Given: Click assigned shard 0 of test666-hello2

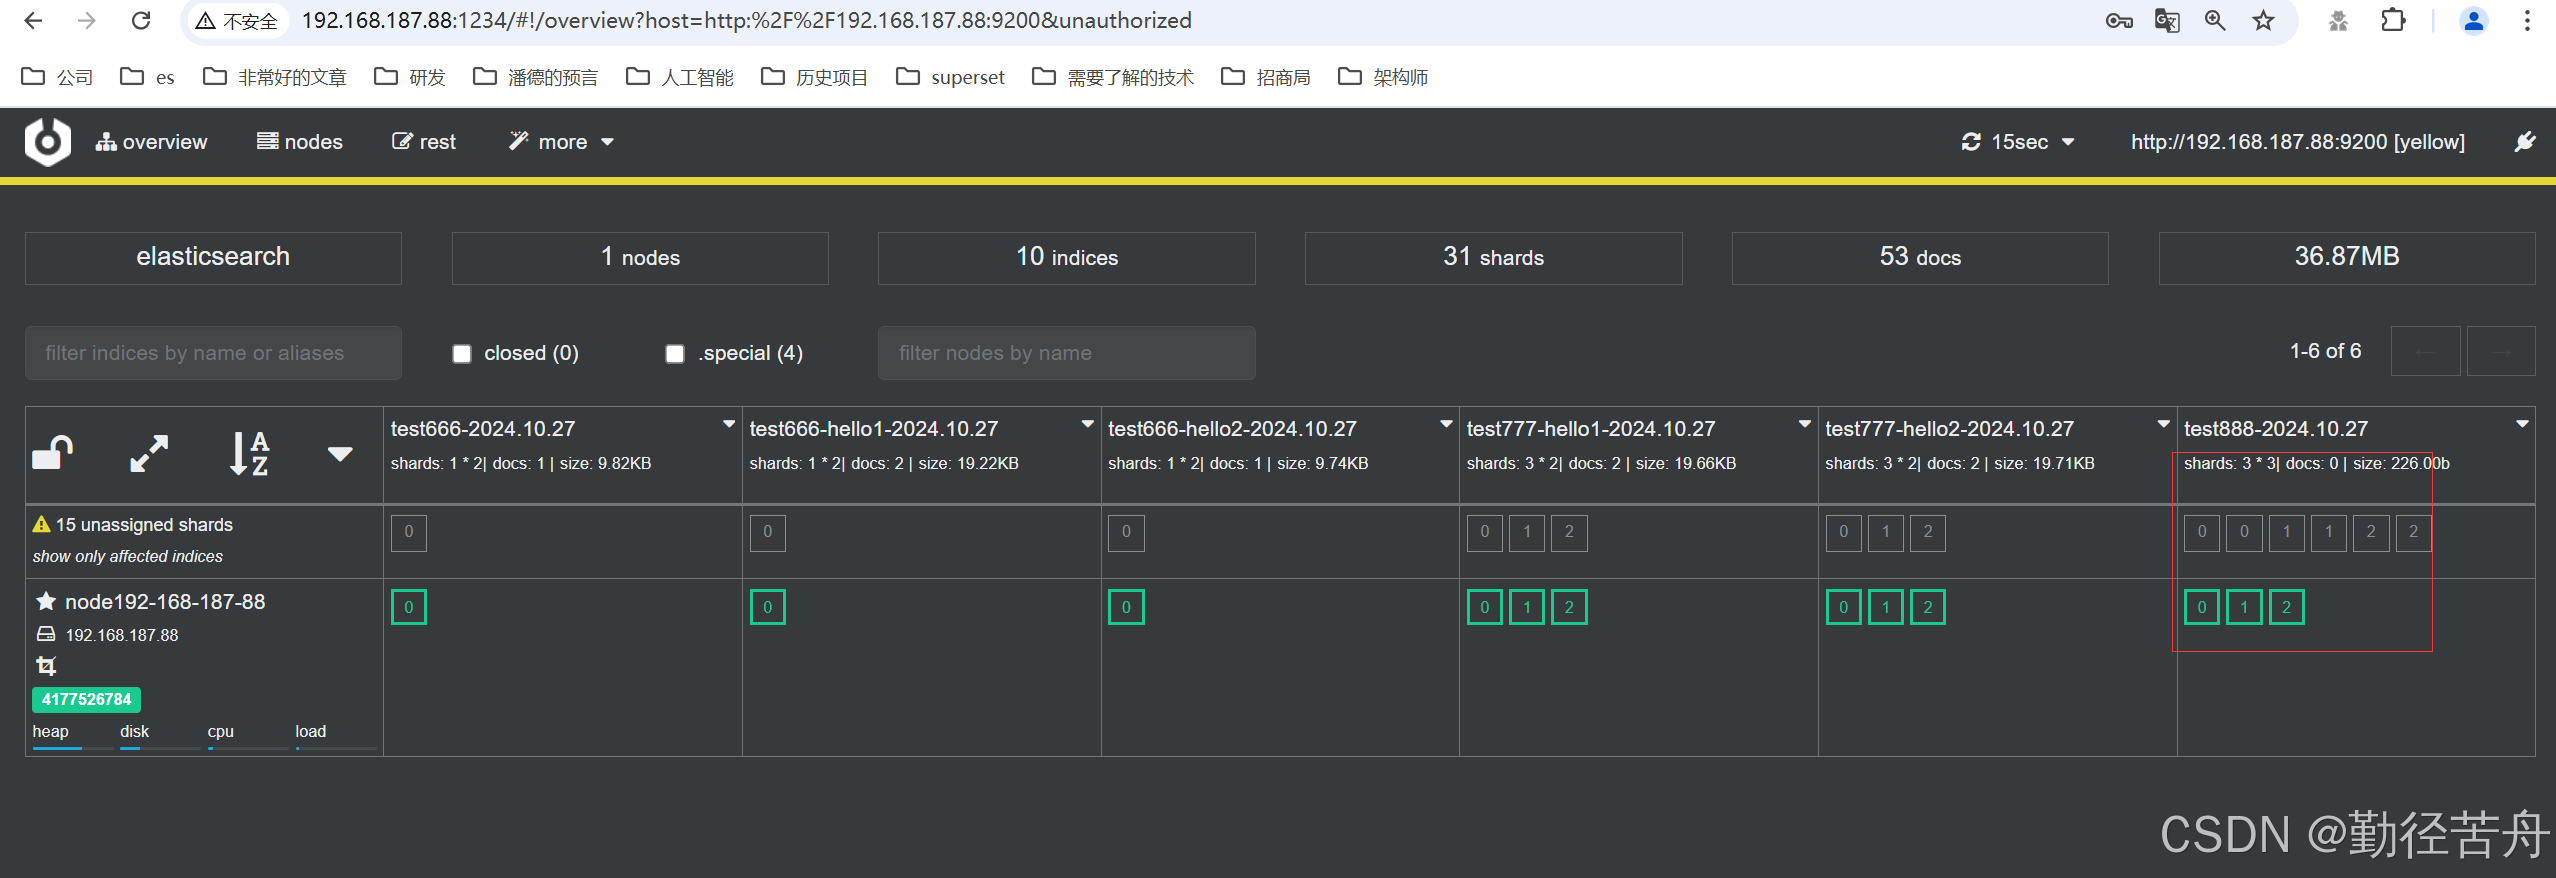Looking at the screenshot, I should click(x=1126, y=607).
